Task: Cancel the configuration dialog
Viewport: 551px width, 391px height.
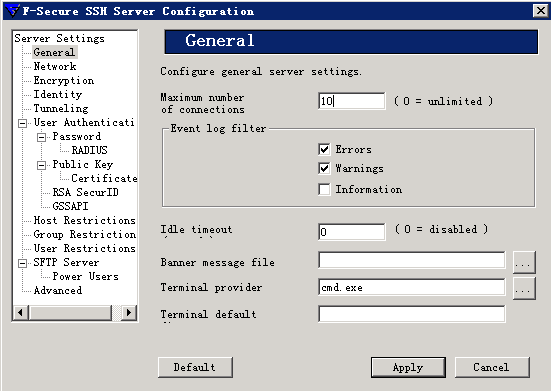Action: 492,367
